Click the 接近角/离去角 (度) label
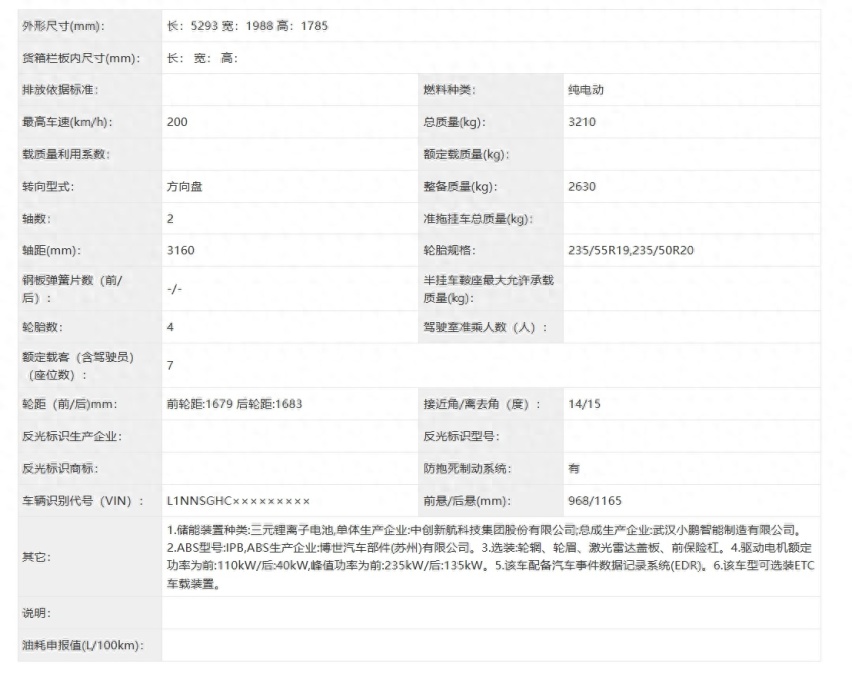The width and height of the screenshot is (852, 677). point(482,404)
